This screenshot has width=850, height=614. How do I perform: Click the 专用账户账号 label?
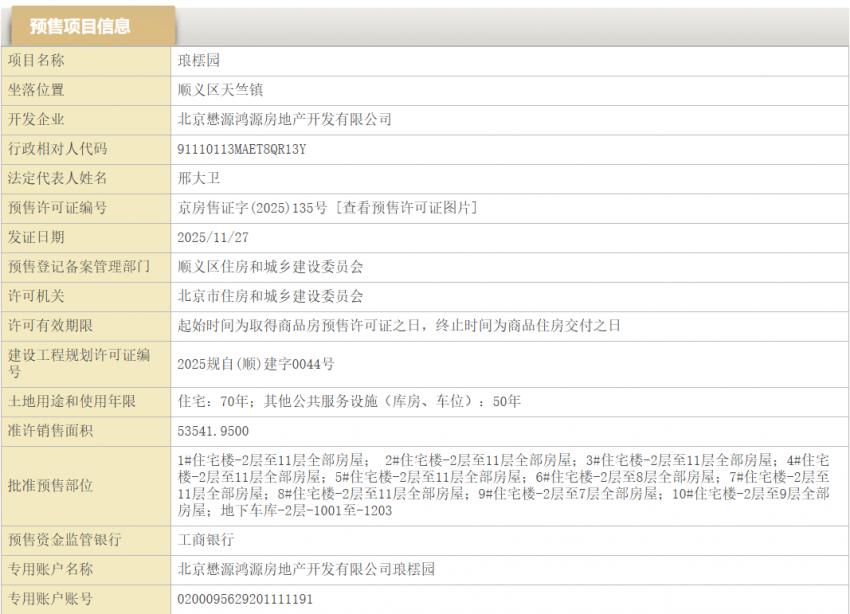(x=50, y=598)
